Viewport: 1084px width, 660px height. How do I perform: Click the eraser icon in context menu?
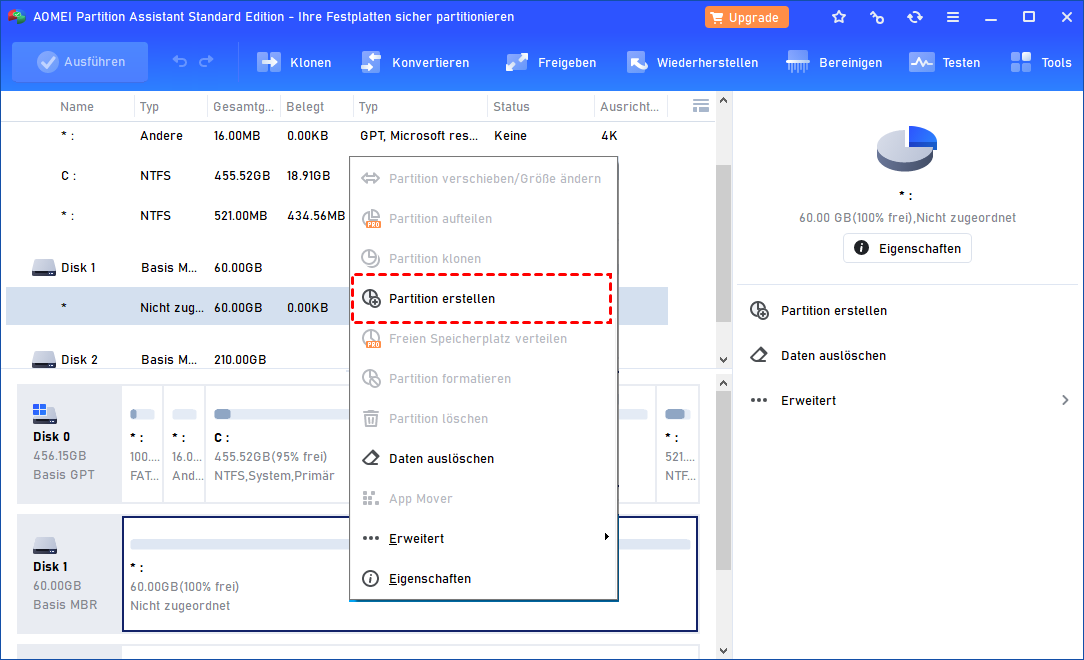coord(371,458)
